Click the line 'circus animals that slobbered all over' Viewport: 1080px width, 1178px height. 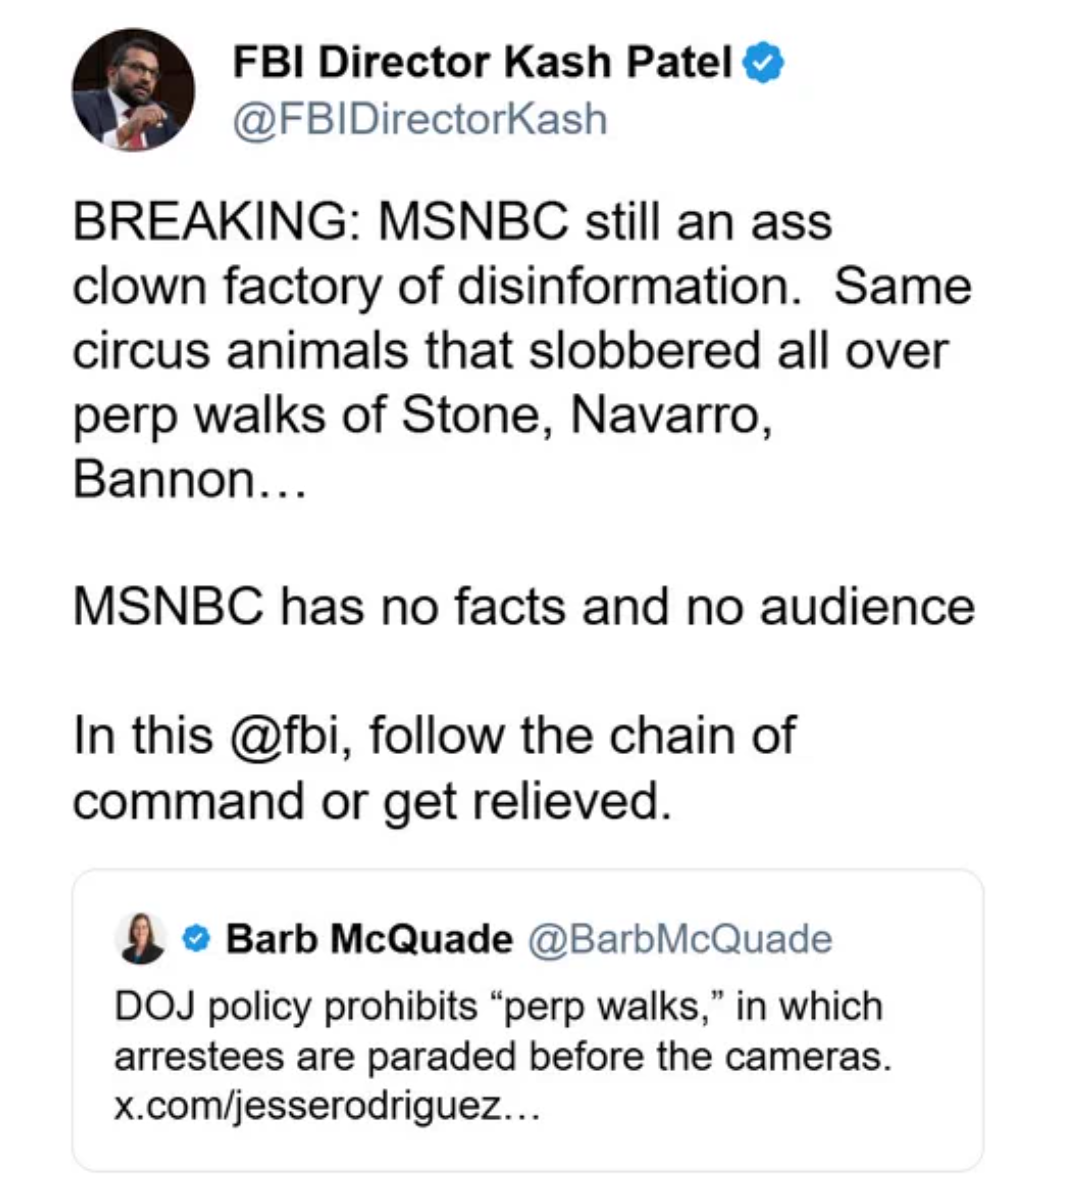tap(510, 351)
